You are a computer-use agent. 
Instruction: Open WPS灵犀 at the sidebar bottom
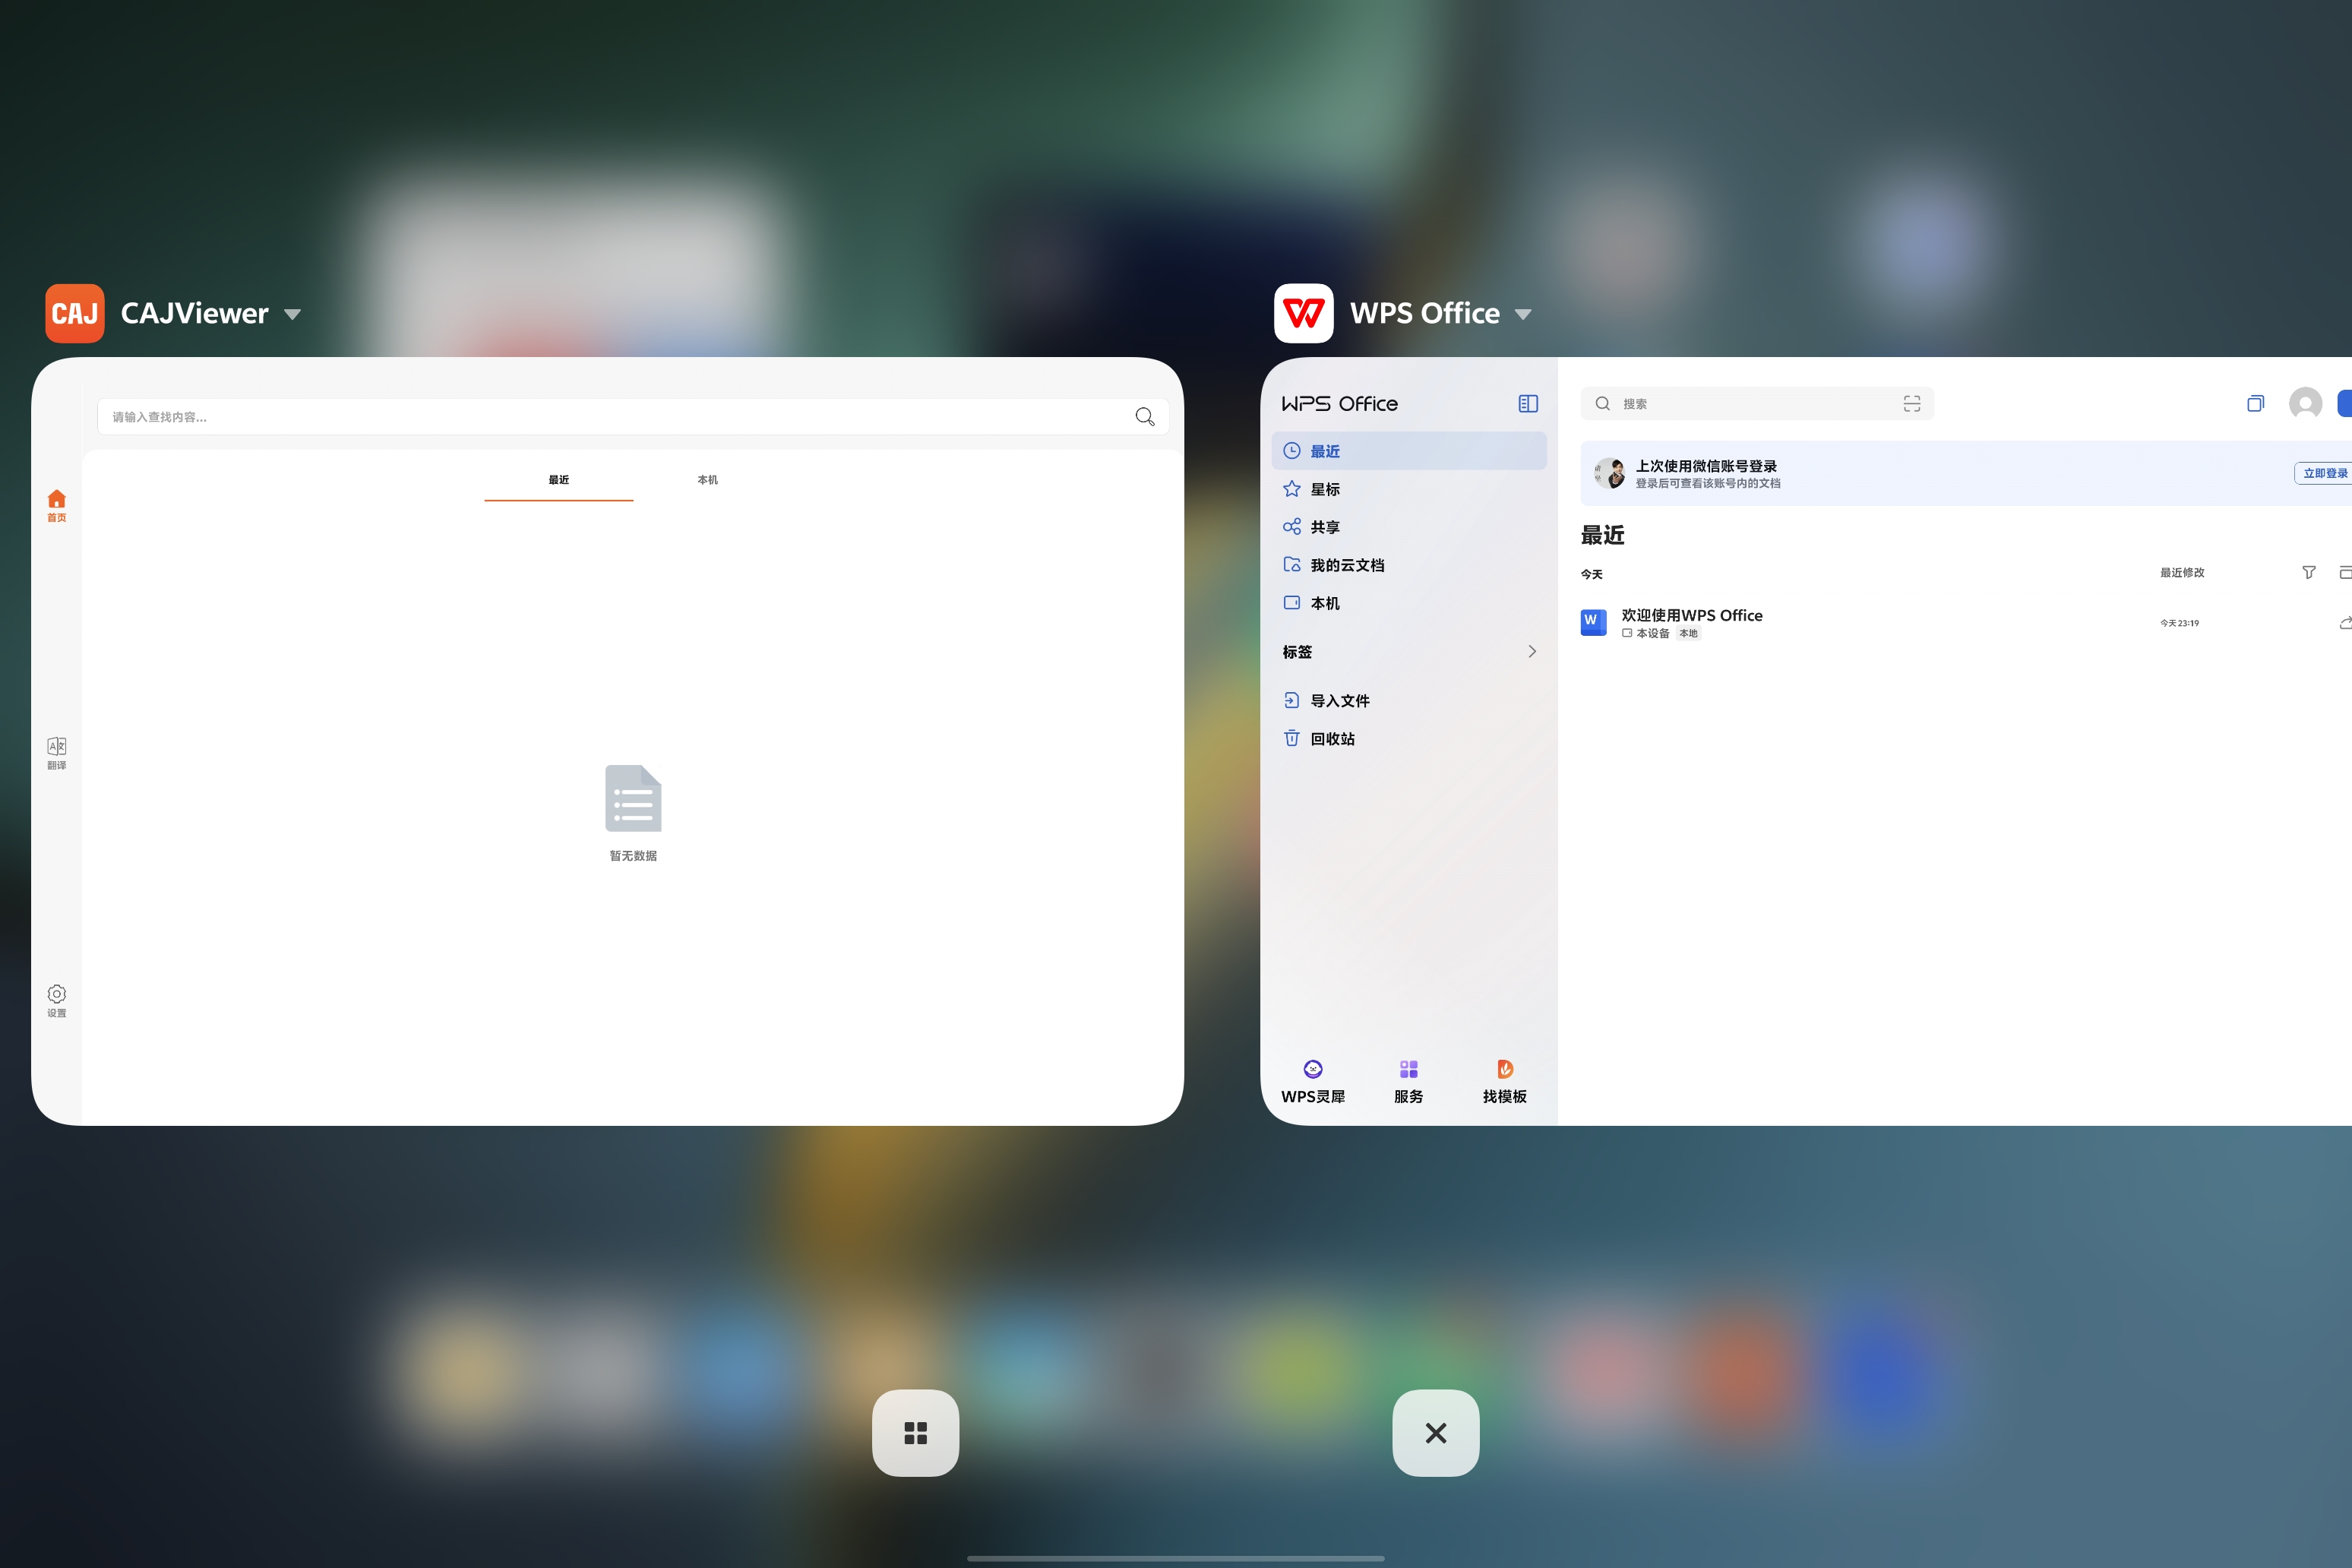point(1313,1082)
